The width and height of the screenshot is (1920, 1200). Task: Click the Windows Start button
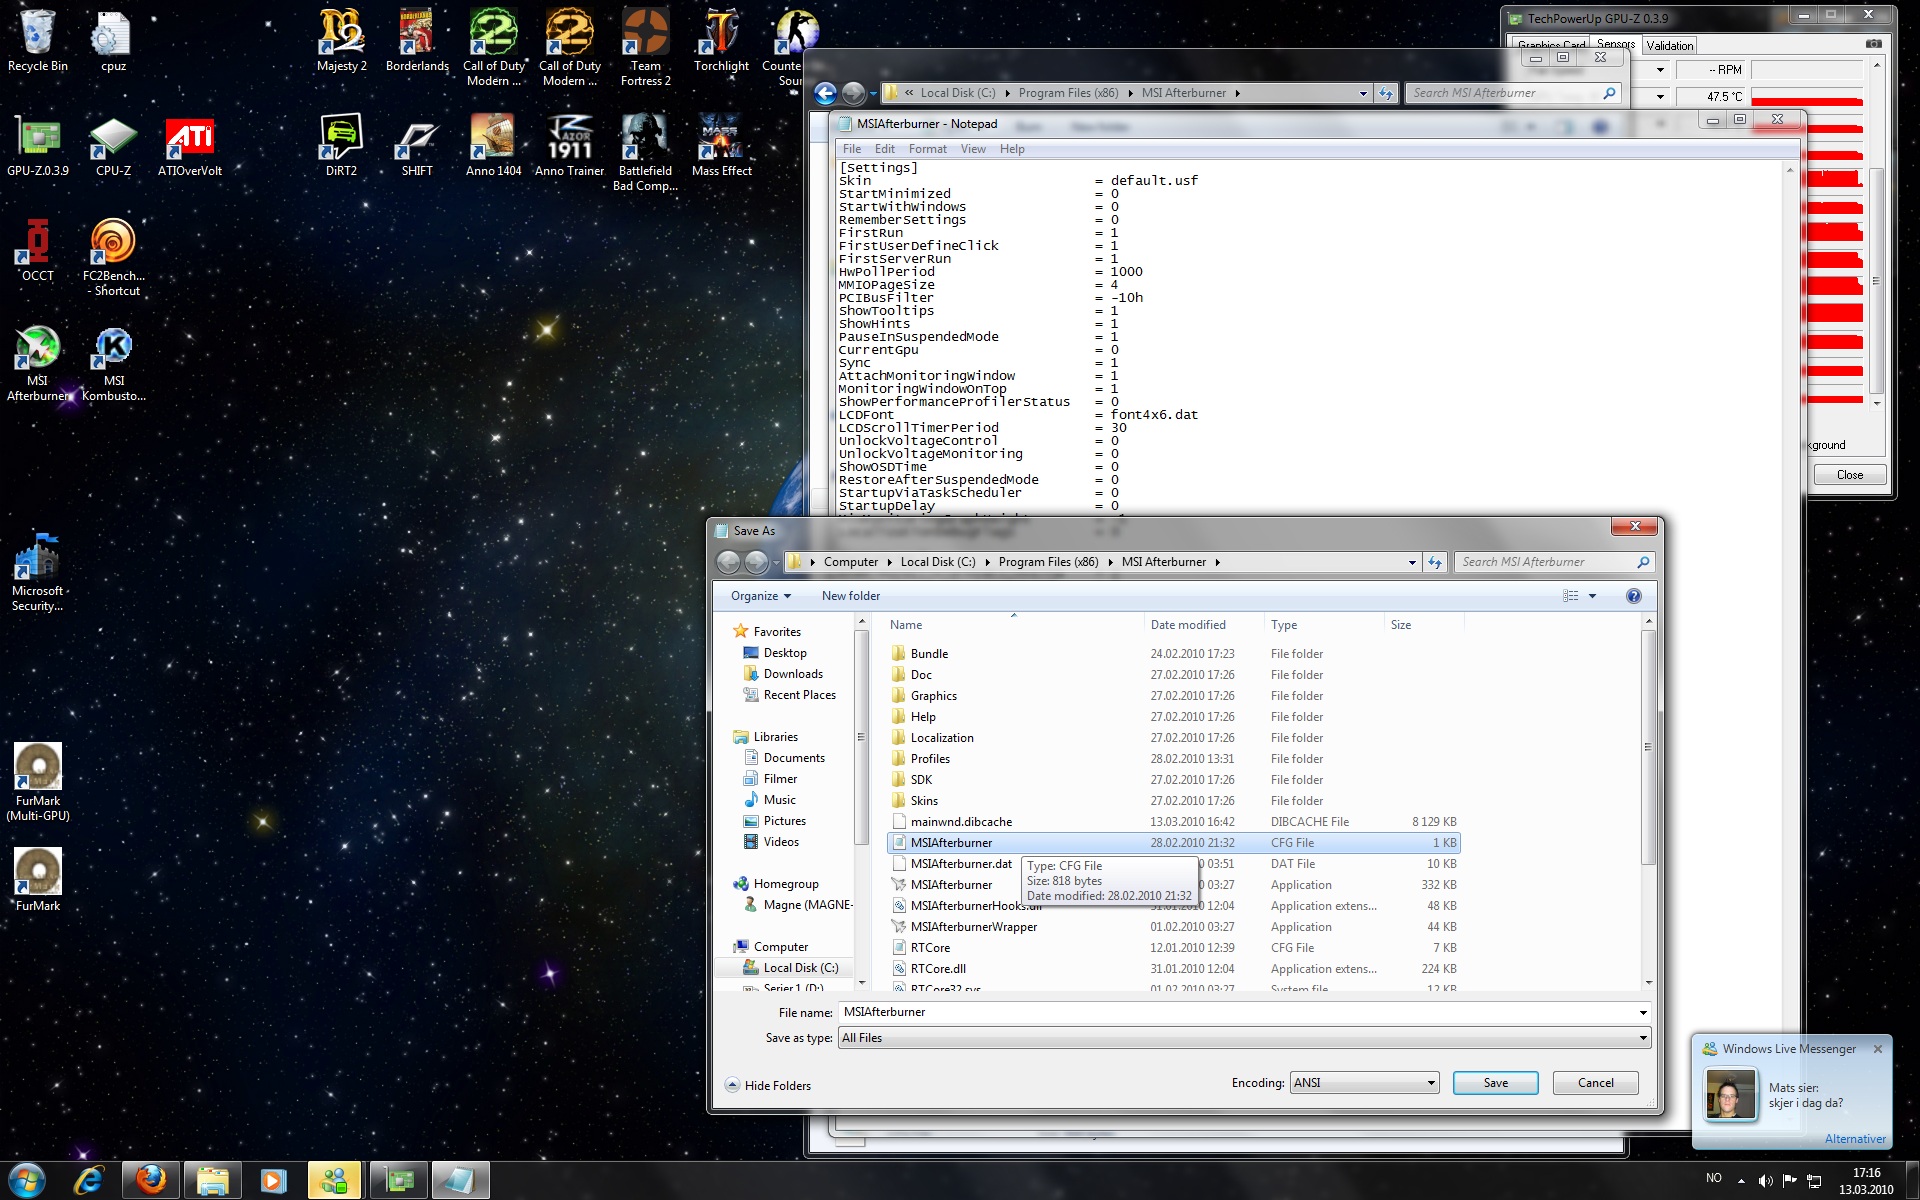pyautogui.click(x=27, y=1181)
